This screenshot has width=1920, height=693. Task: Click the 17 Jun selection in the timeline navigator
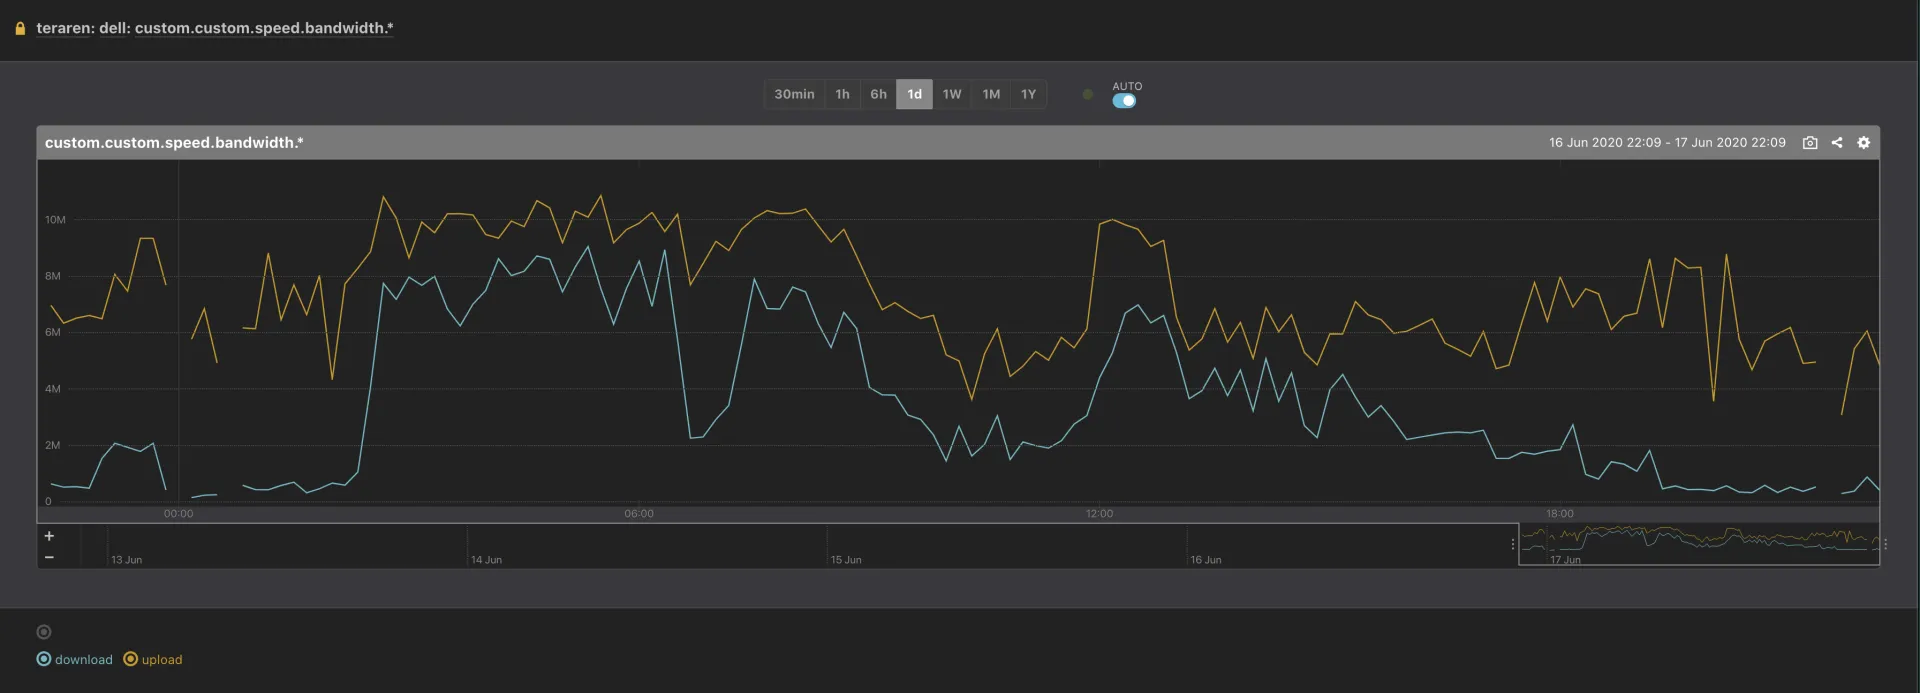pyautogui.click(x=1698, y=545)
